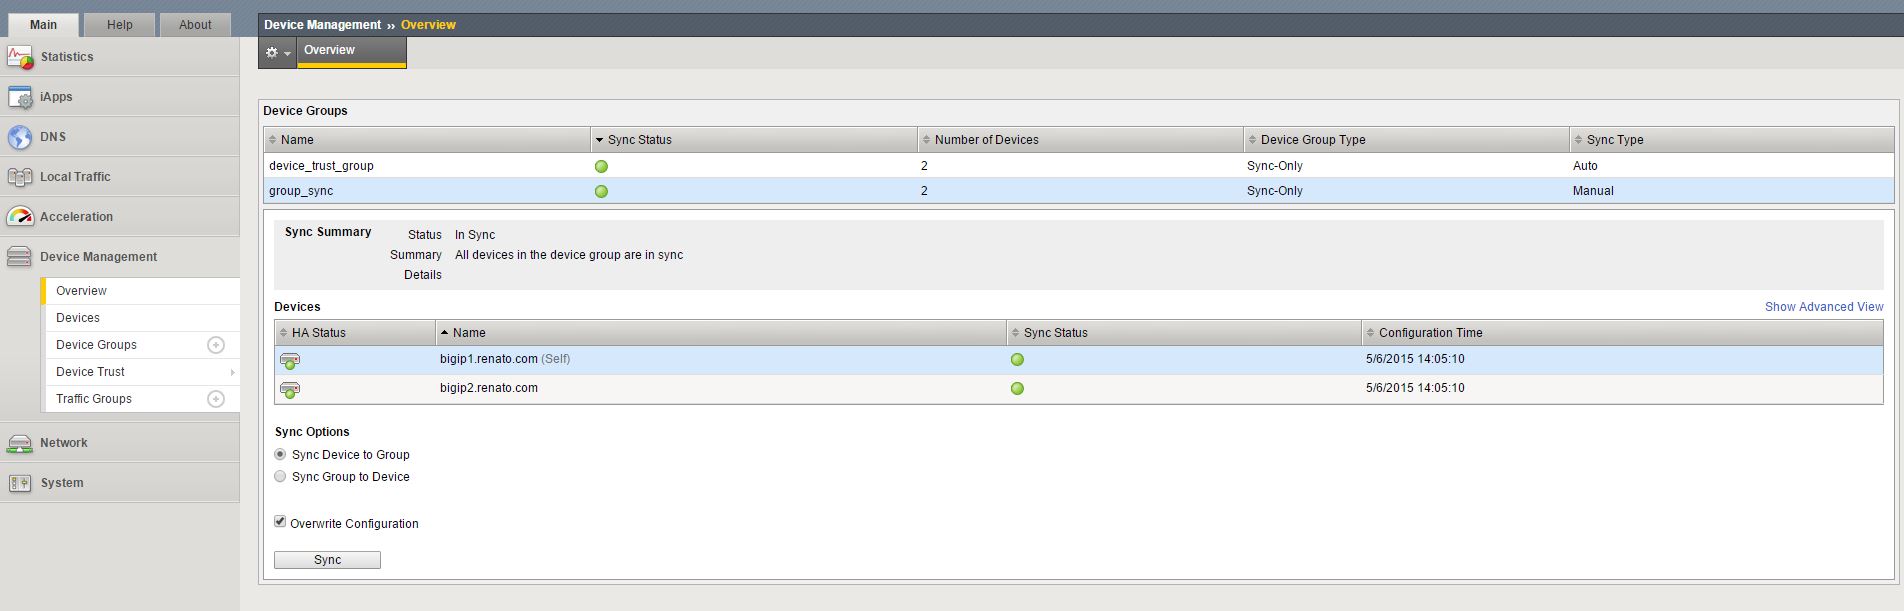
Task: Select Sync Device to Group option
Action: coord(280,454)
